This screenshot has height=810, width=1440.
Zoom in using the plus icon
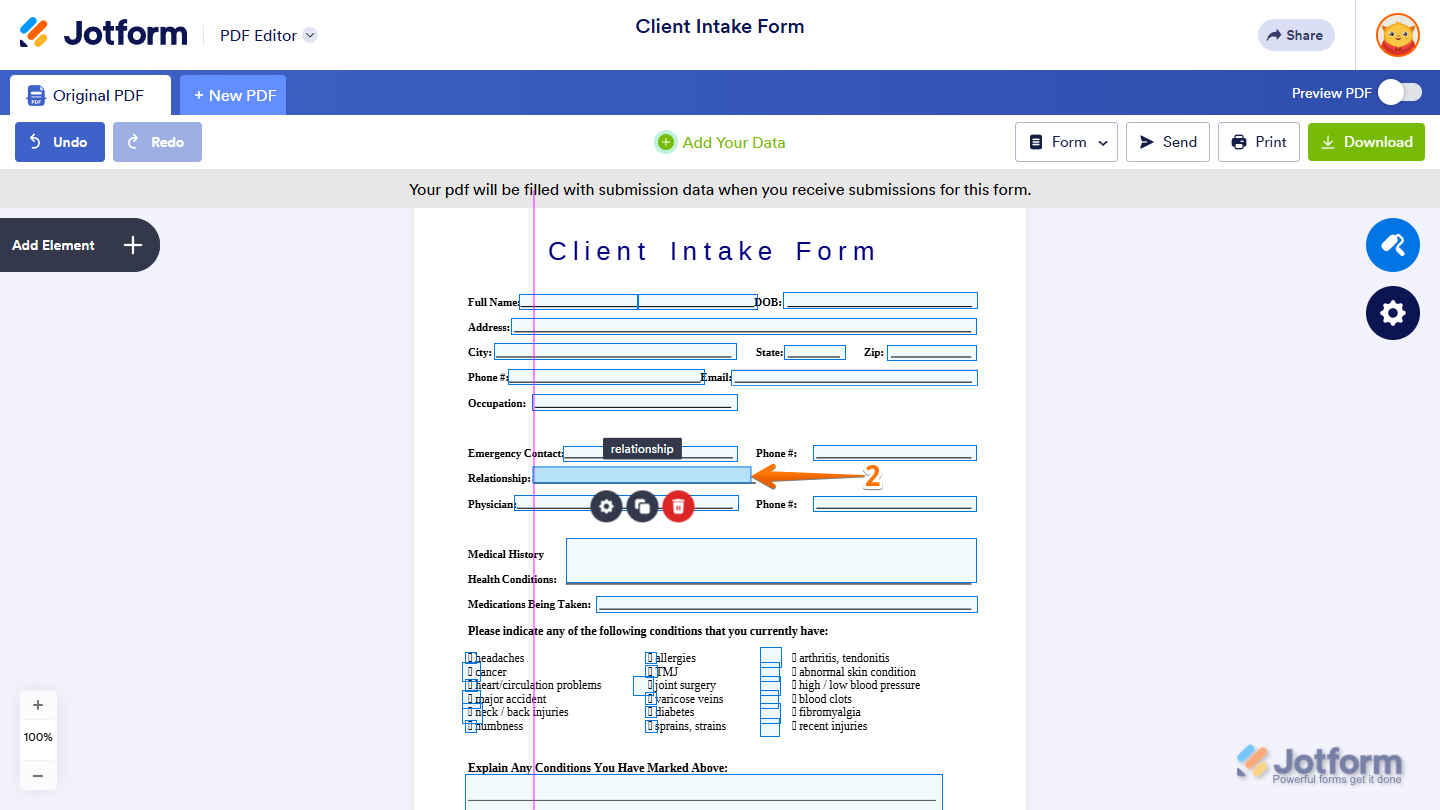[38, 704]
